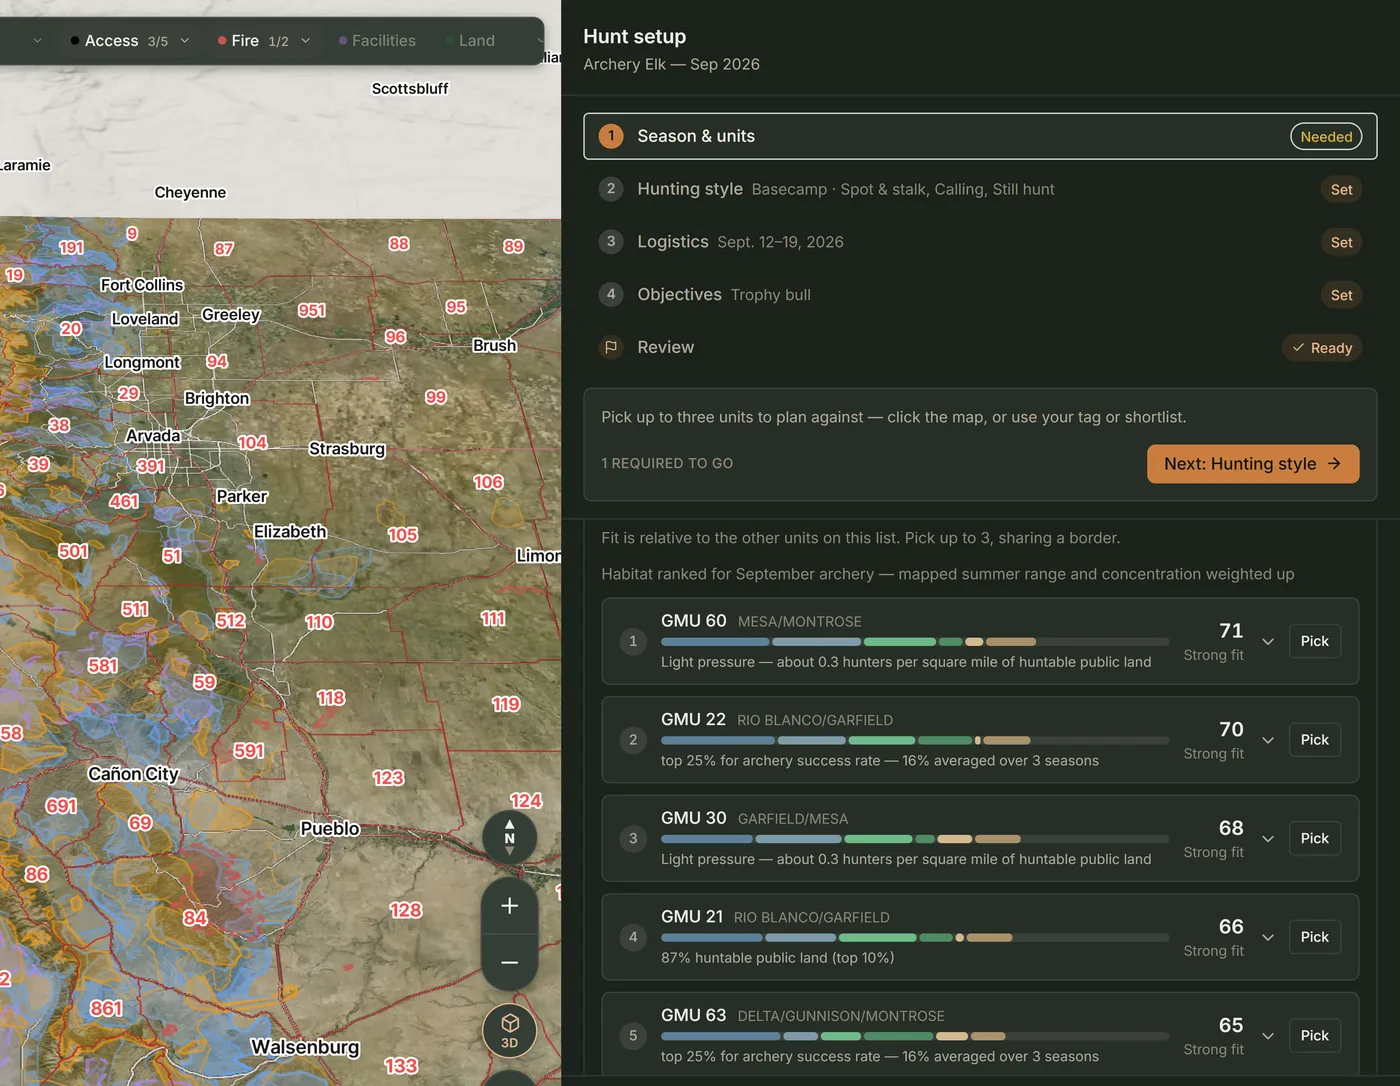Click the GMU 22 fit score bar

pos(915,741)
